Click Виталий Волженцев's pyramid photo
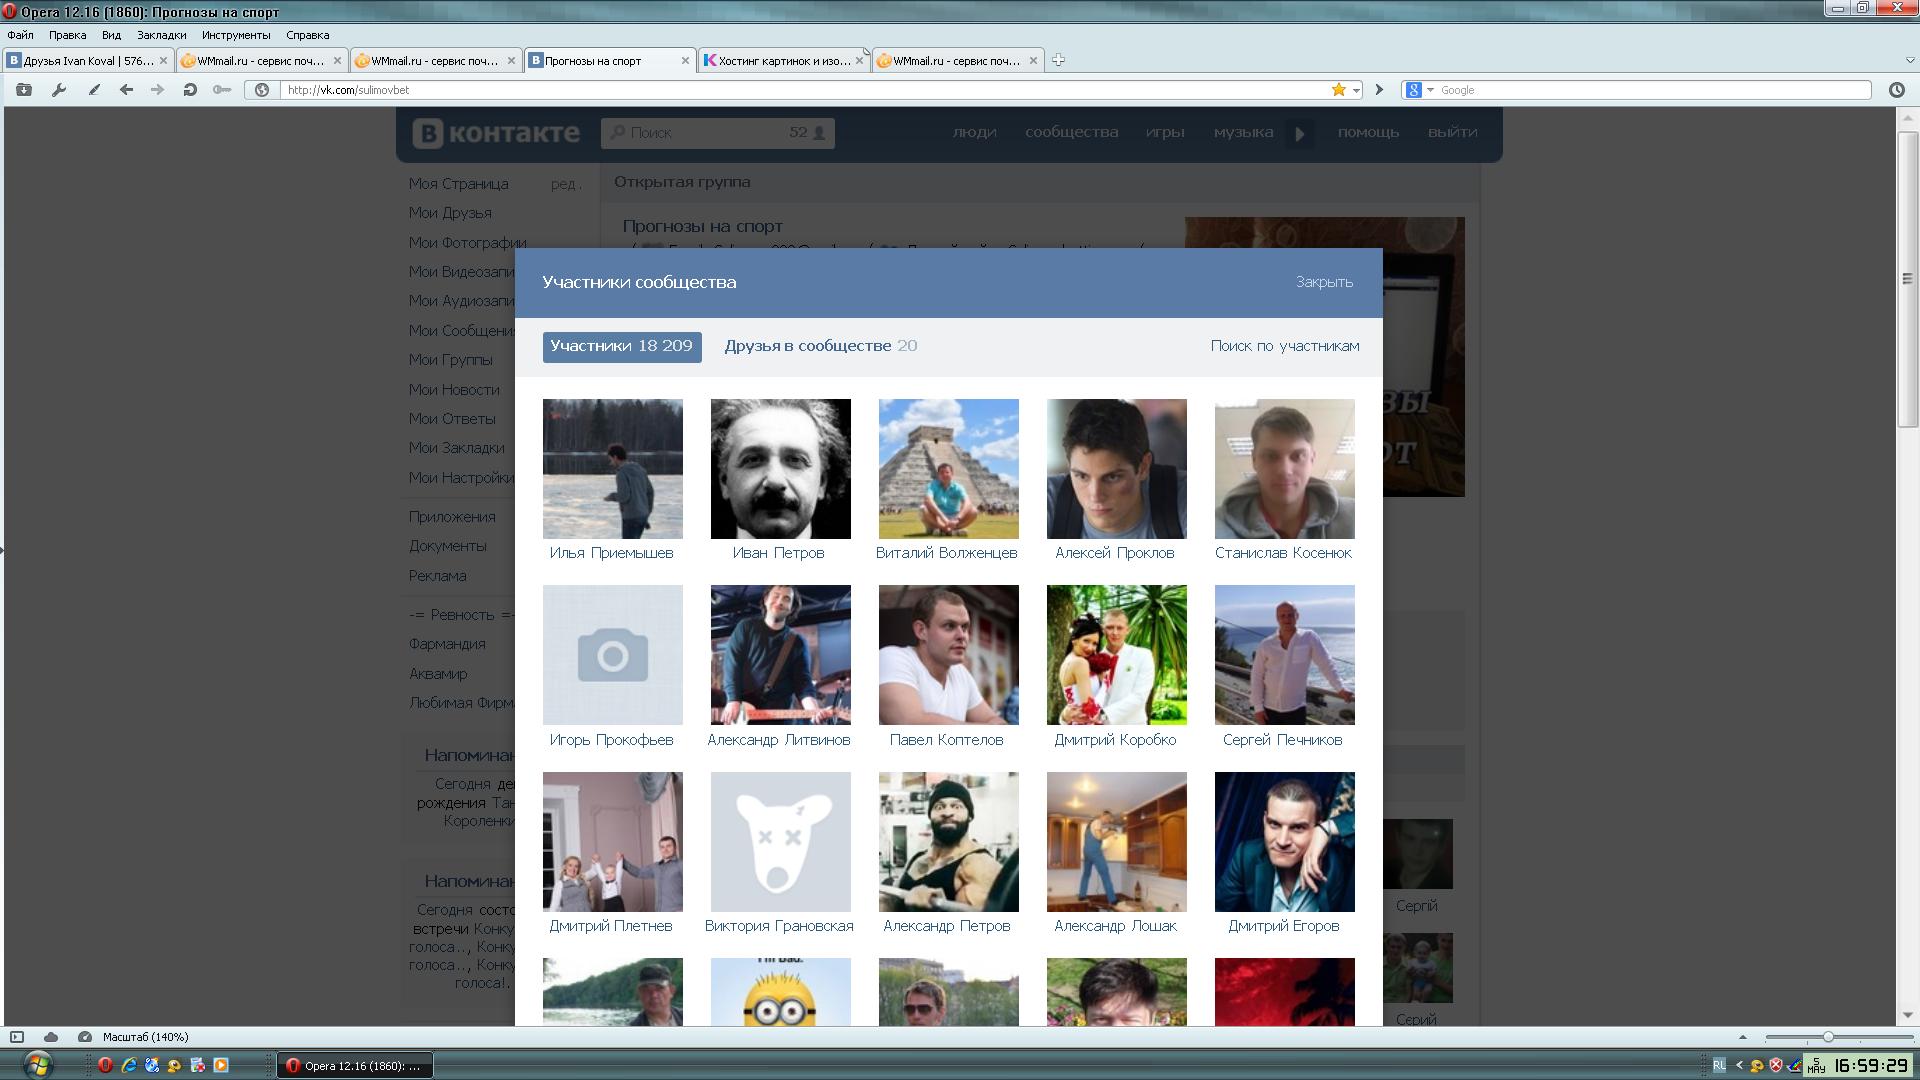Image resolution: width=1920 pixels, height=1080 pixels. (x=948, y=469)
